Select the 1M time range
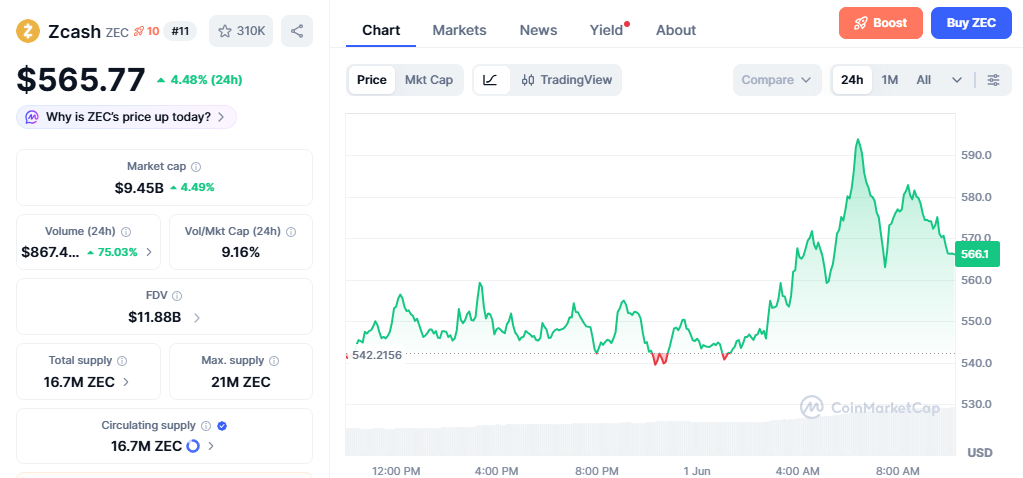Viewport: 1023px width, 478px height. [x=890, y=80]
